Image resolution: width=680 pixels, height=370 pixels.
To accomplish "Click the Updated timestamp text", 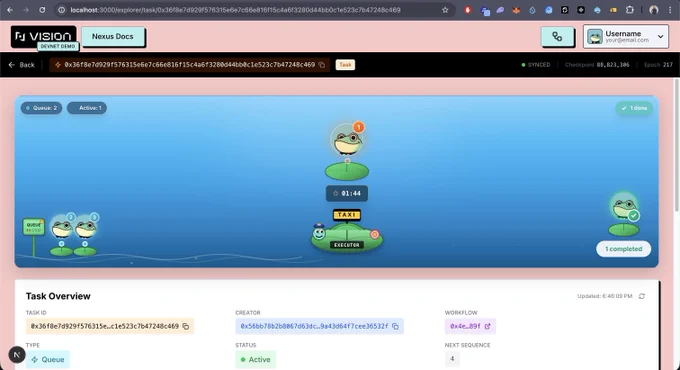I will pyautogui.click(x=605, y=296).
